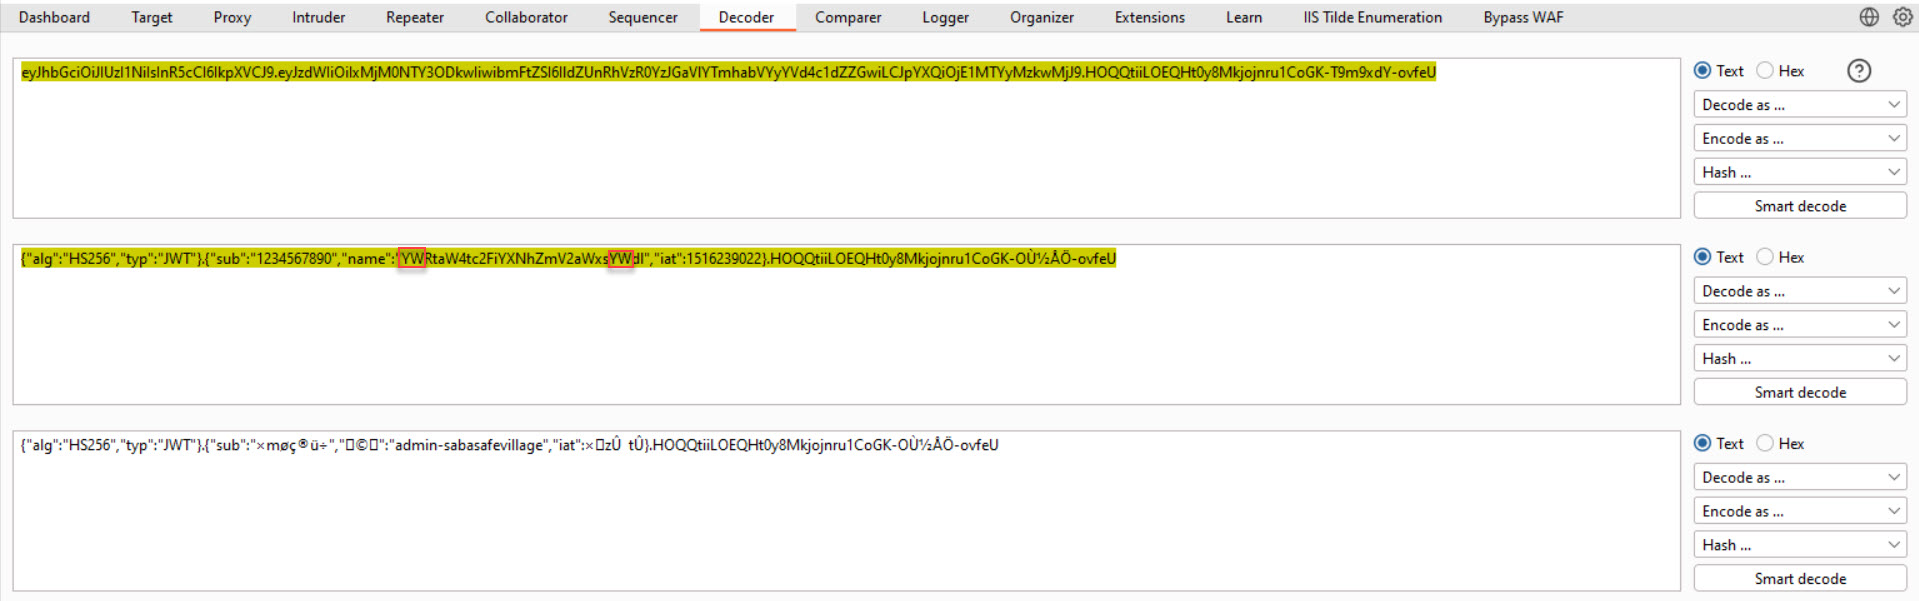Go to the Intruder tab
This screenshot has width=1919, height=601.
pos(318,17)
